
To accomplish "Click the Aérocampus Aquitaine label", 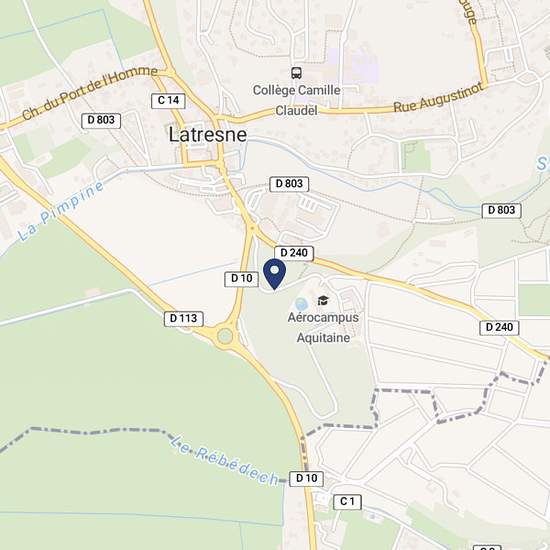I will click(x=323, y=328).
